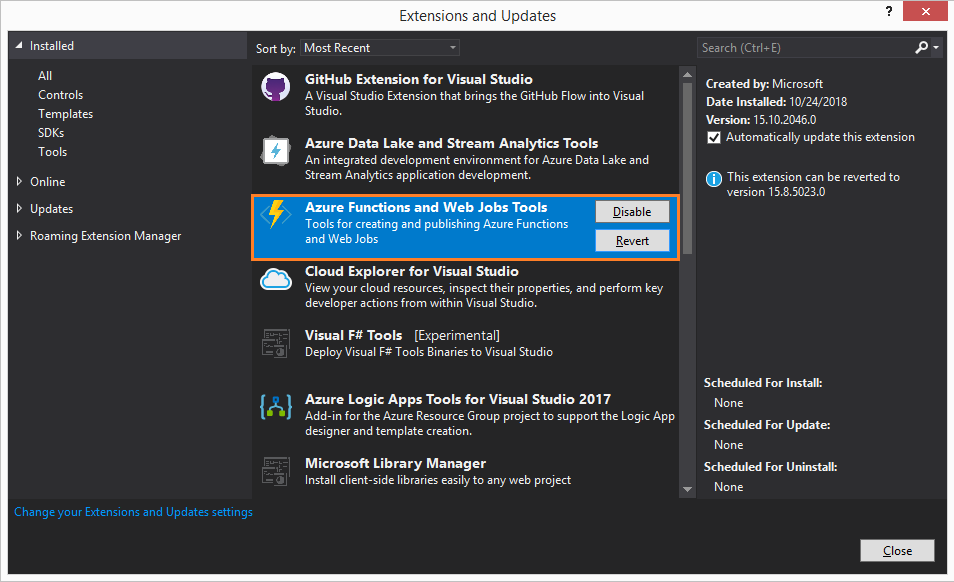The width and height of the screenshot is (954, 582).
Task: Click the Microsoft Library Manager icon
Action: [276, 471]
